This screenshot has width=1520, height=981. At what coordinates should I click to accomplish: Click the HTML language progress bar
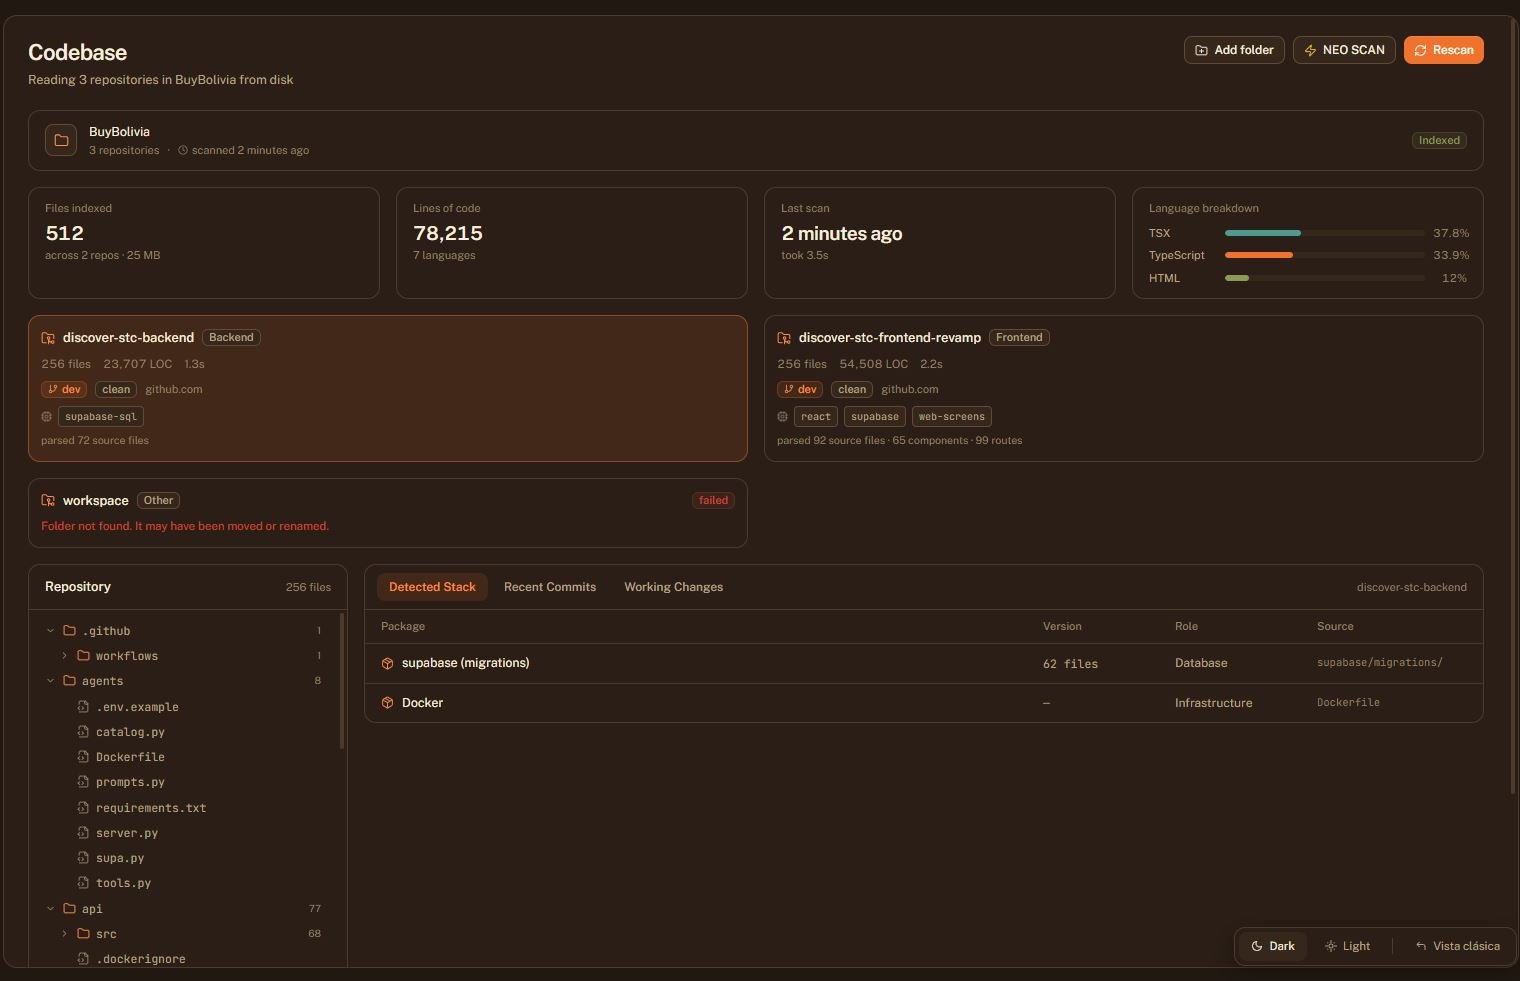1325,278
